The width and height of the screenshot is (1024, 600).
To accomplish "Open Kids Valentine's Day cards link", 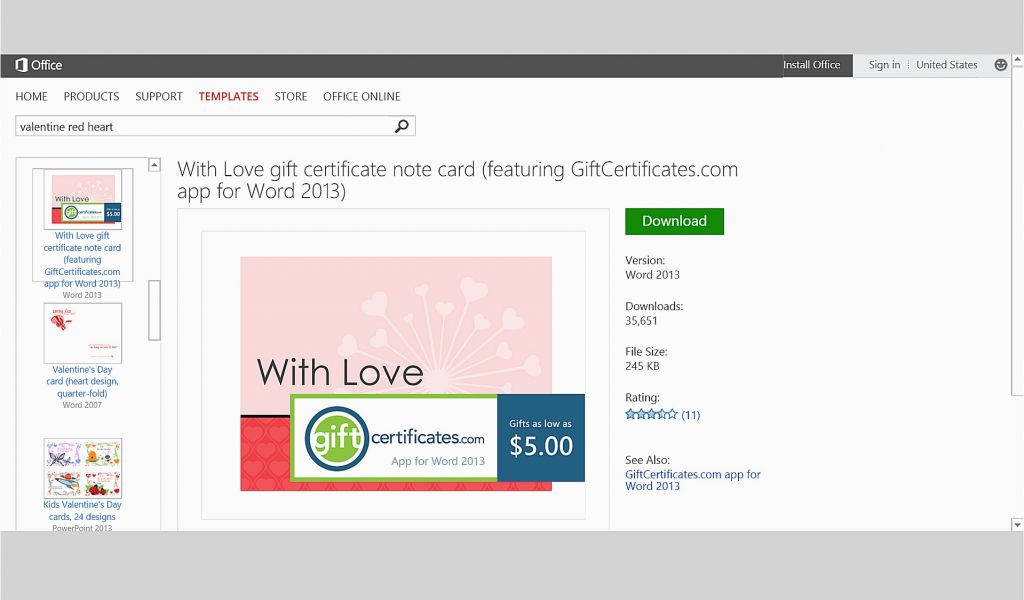I will click(x=82, y=511).
